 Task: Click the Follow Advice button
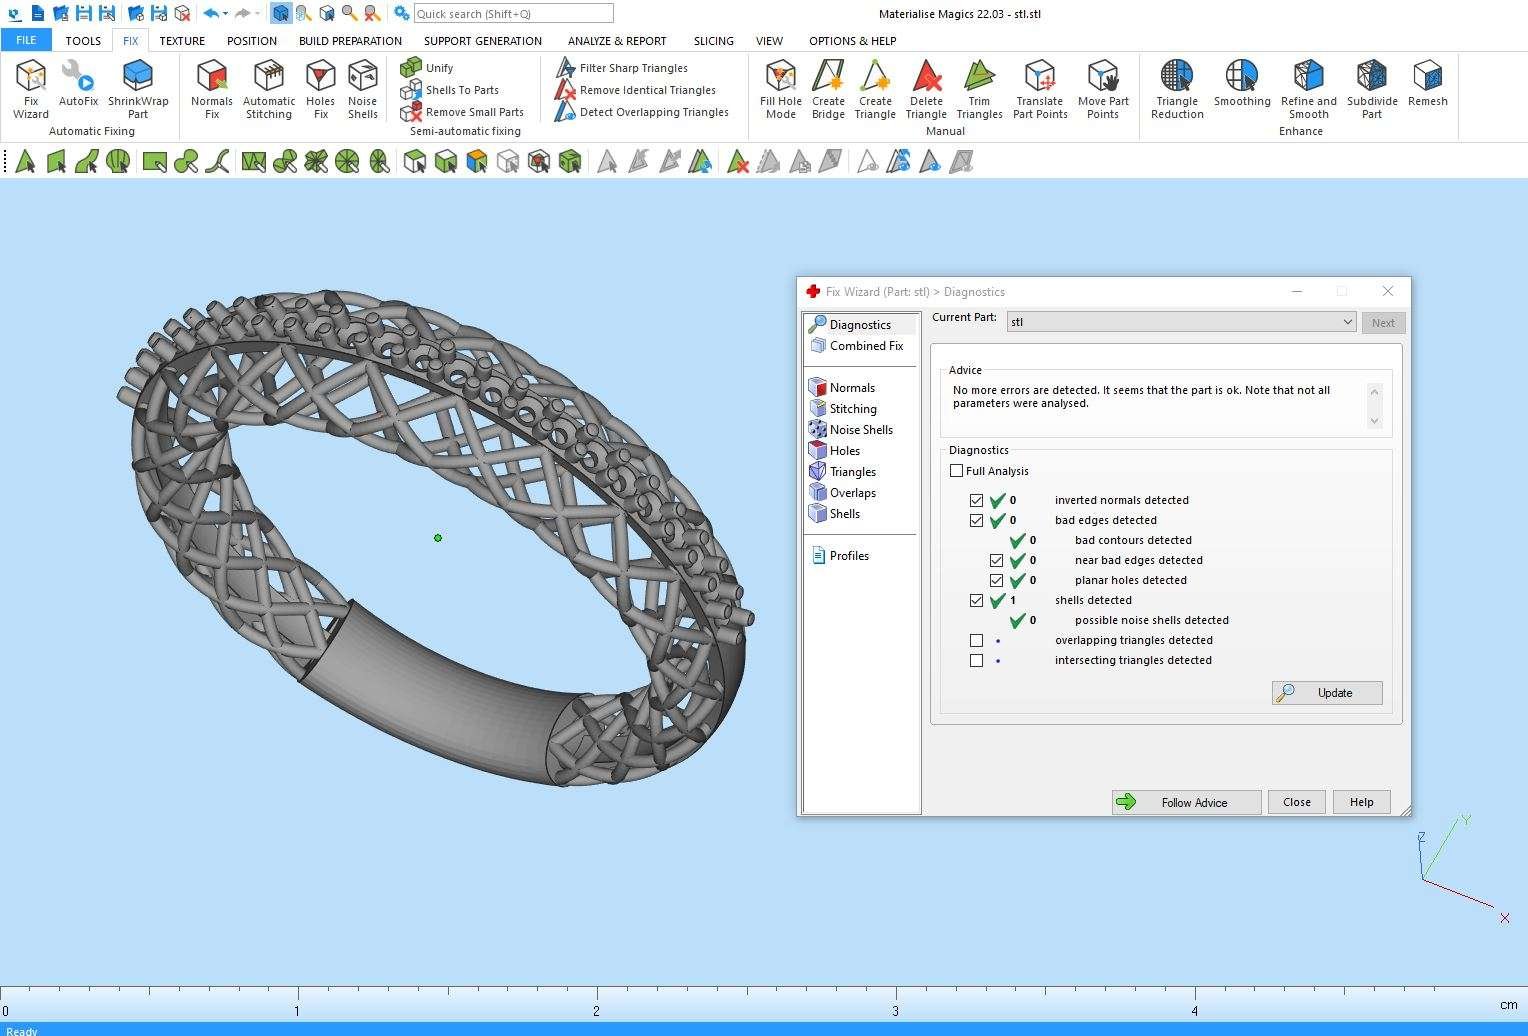coord(1186,802)
